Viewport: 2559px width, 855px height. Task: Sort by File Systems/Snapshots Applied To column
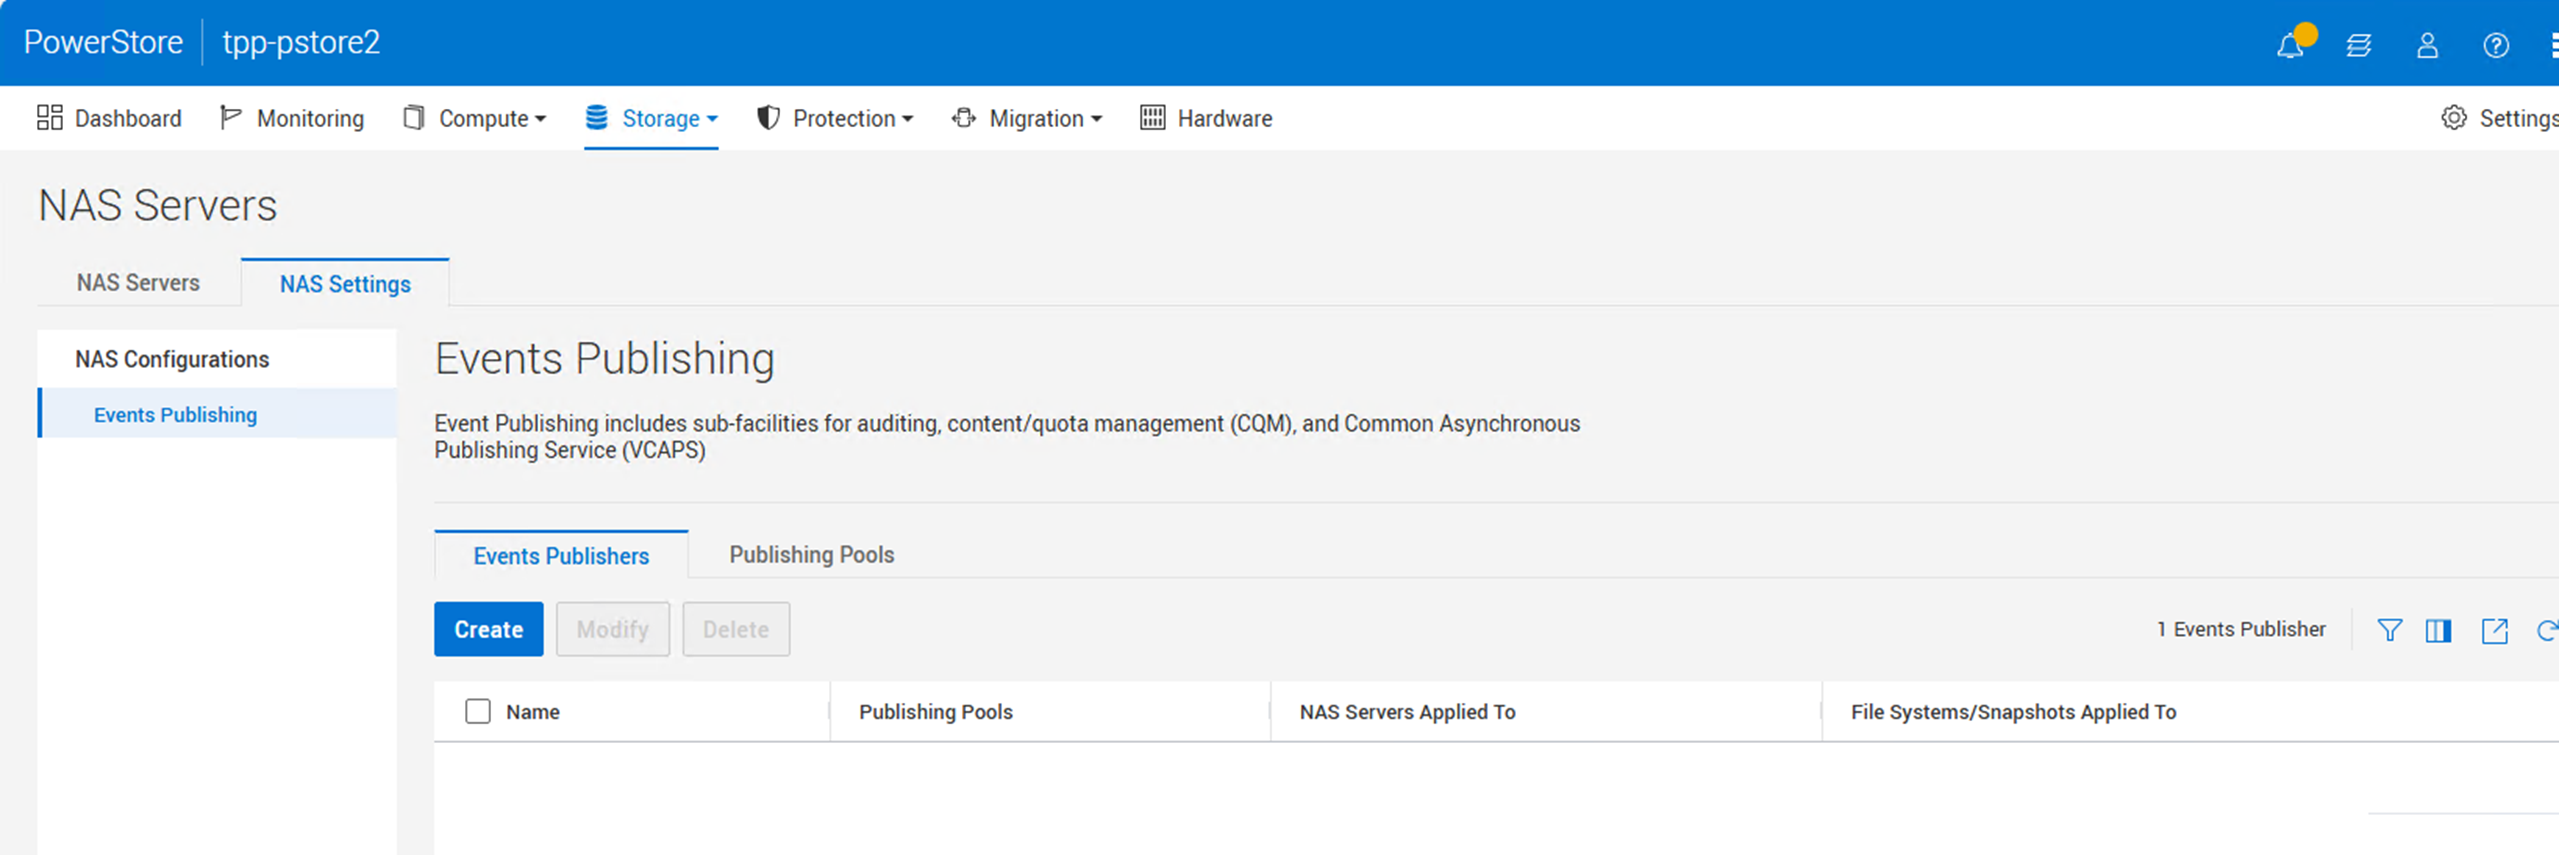(x=2013, y=712)
